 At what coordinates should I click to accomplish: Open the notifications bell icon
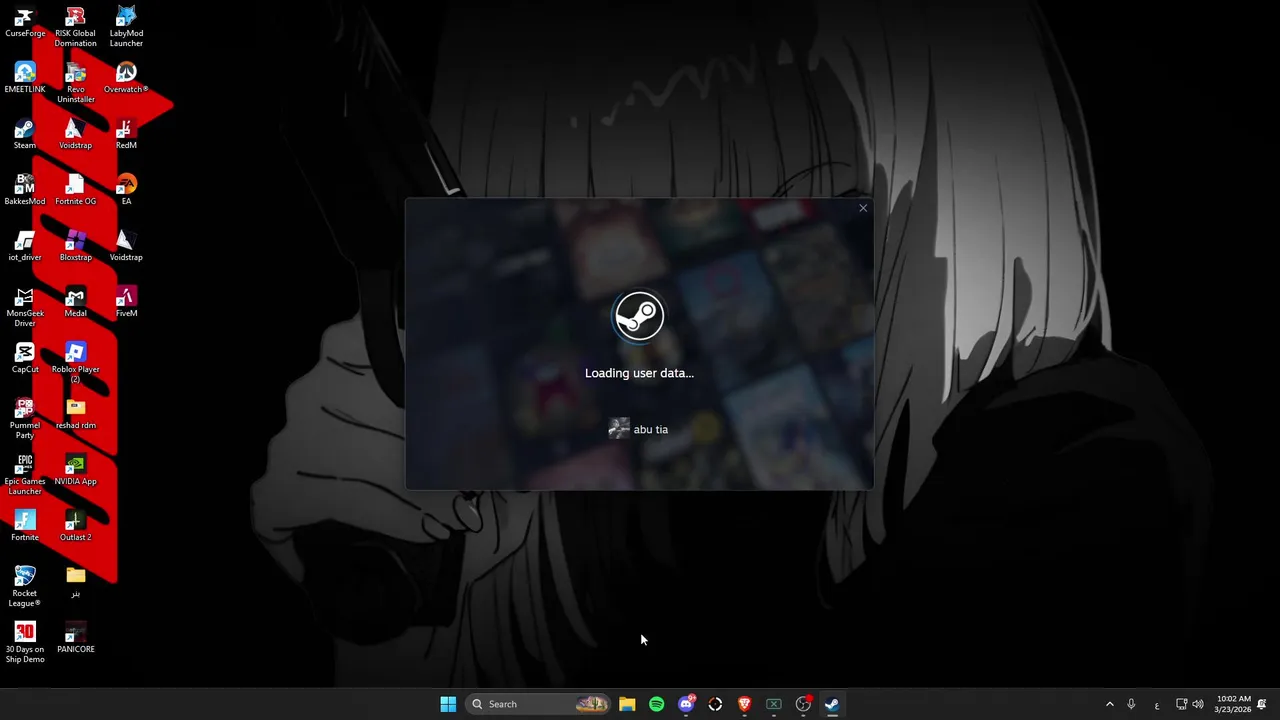point(1262,704)
